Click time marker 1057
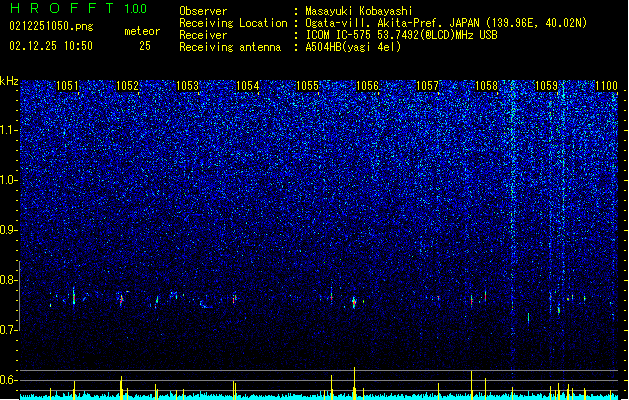Viewport: 629px width, 400px height. (x=428, y=86)
